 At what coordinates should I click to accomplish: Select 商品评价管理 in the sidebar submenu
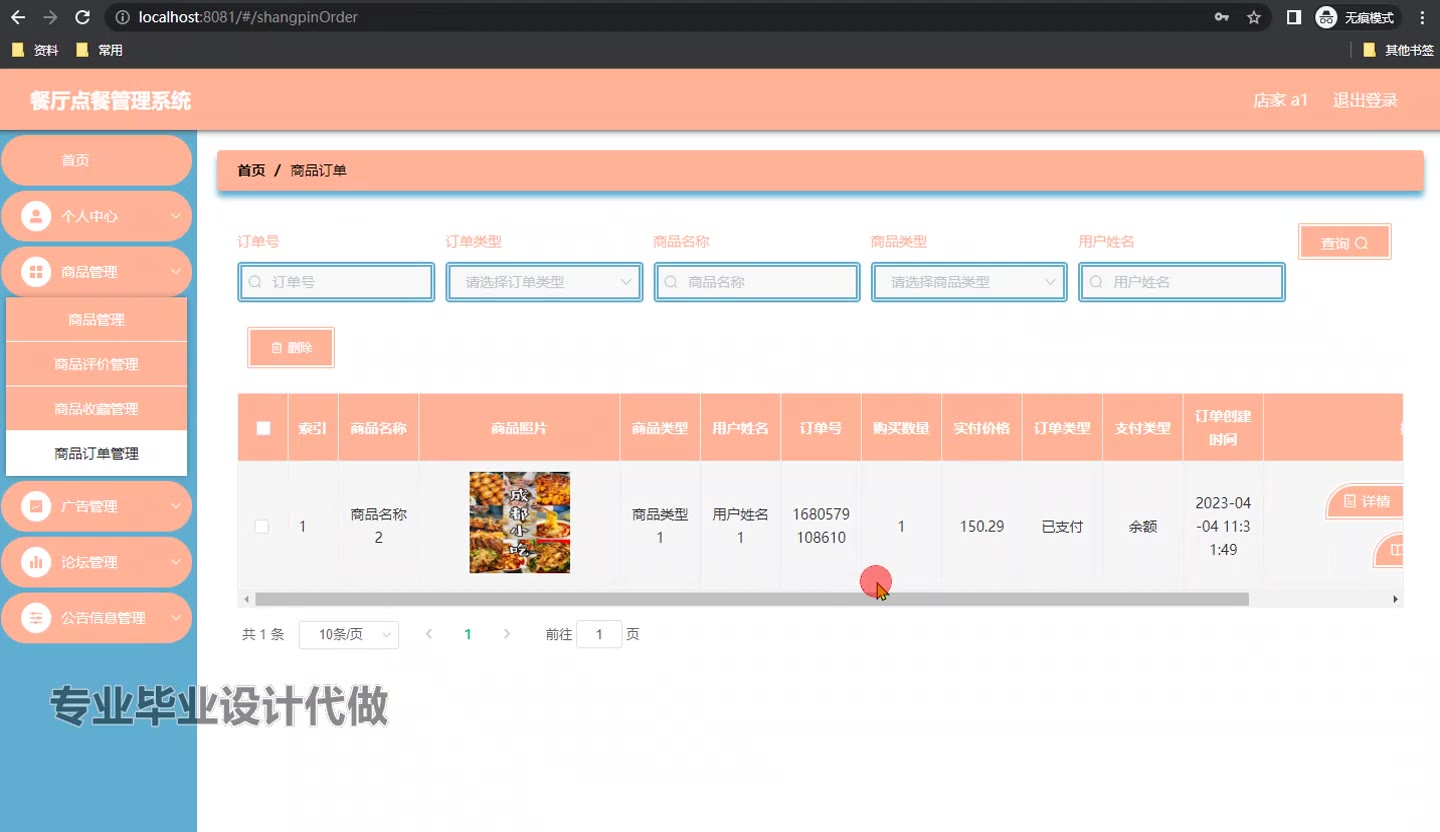(x=96, y=364)
